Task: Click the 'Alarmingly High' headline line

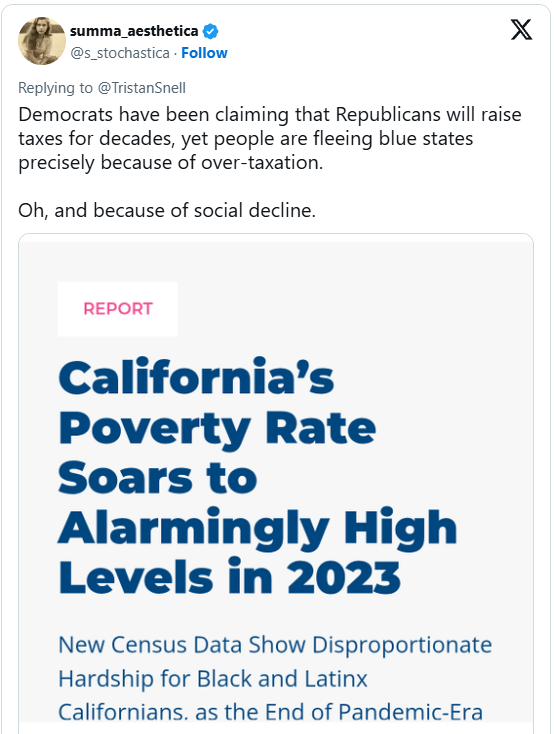Action: point(258,529)
